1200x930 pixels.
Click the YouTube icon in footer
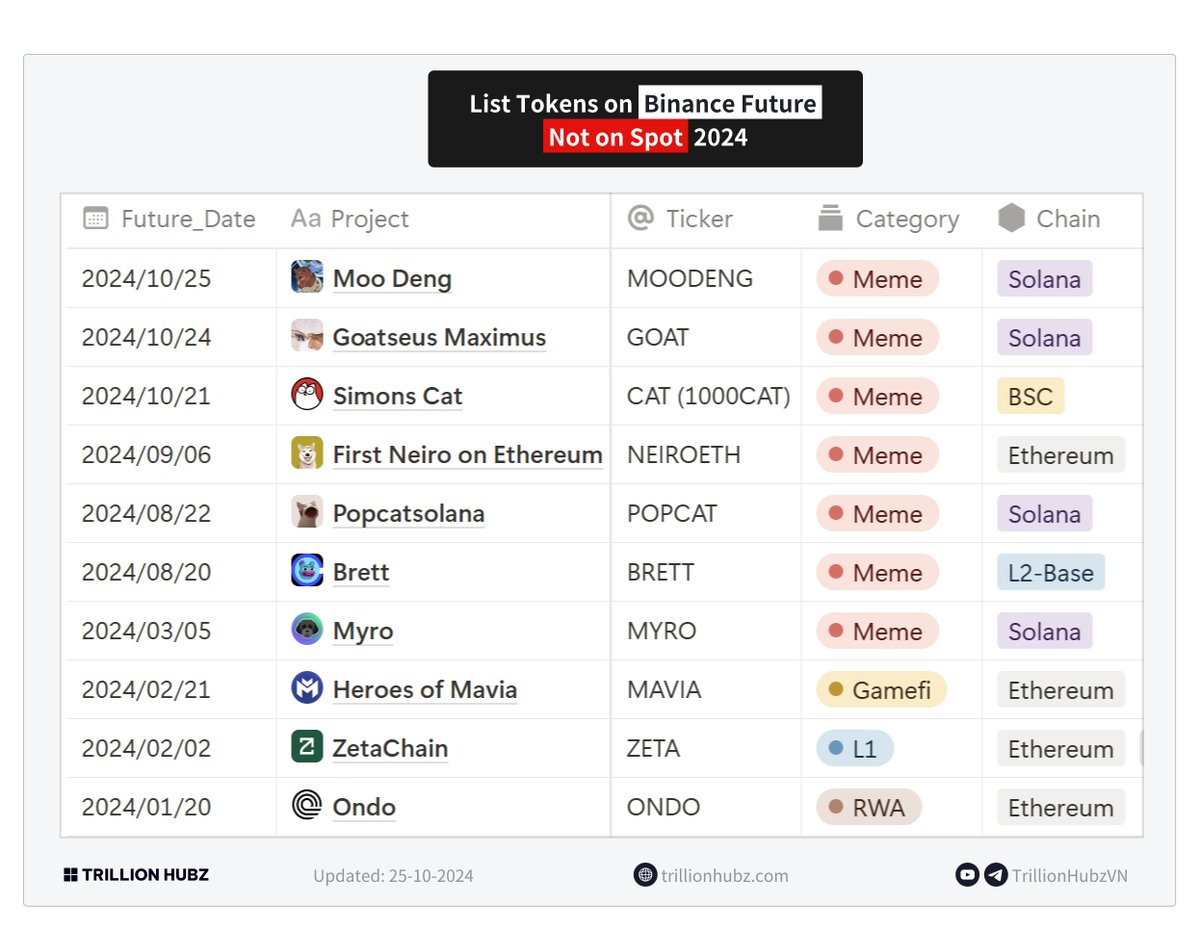(967, 875)
